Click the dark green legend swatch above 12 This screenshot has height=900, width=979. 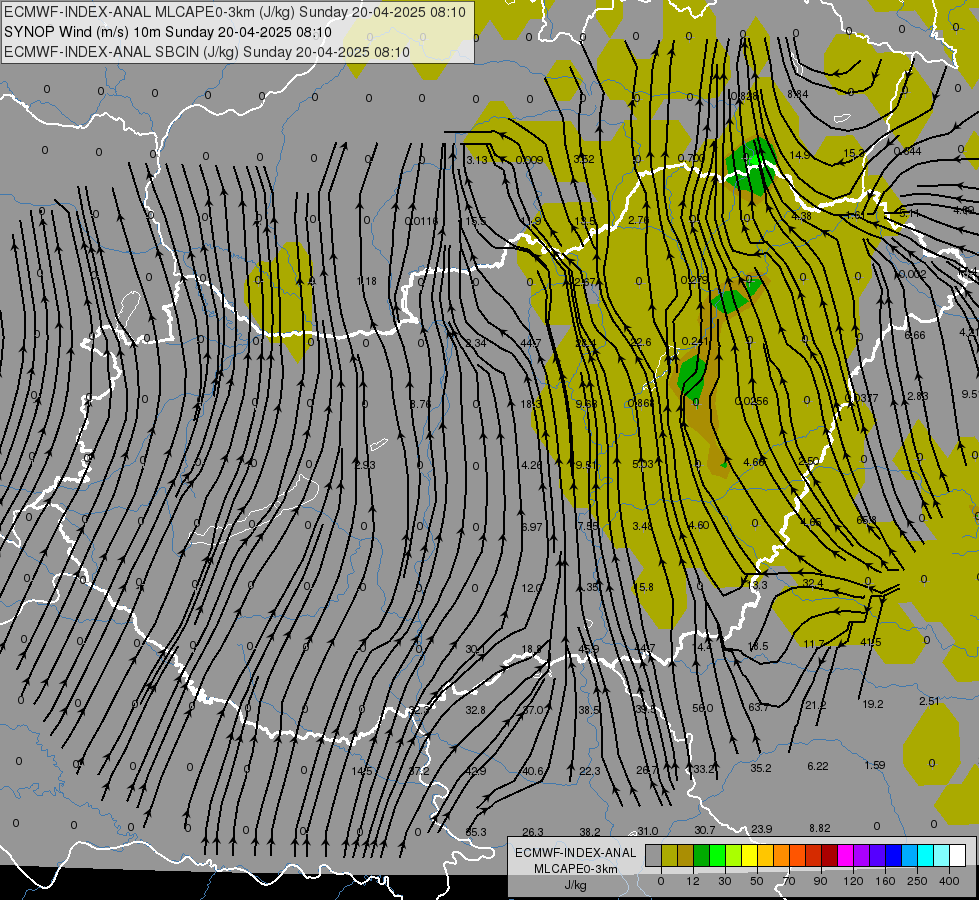(702, 856)
